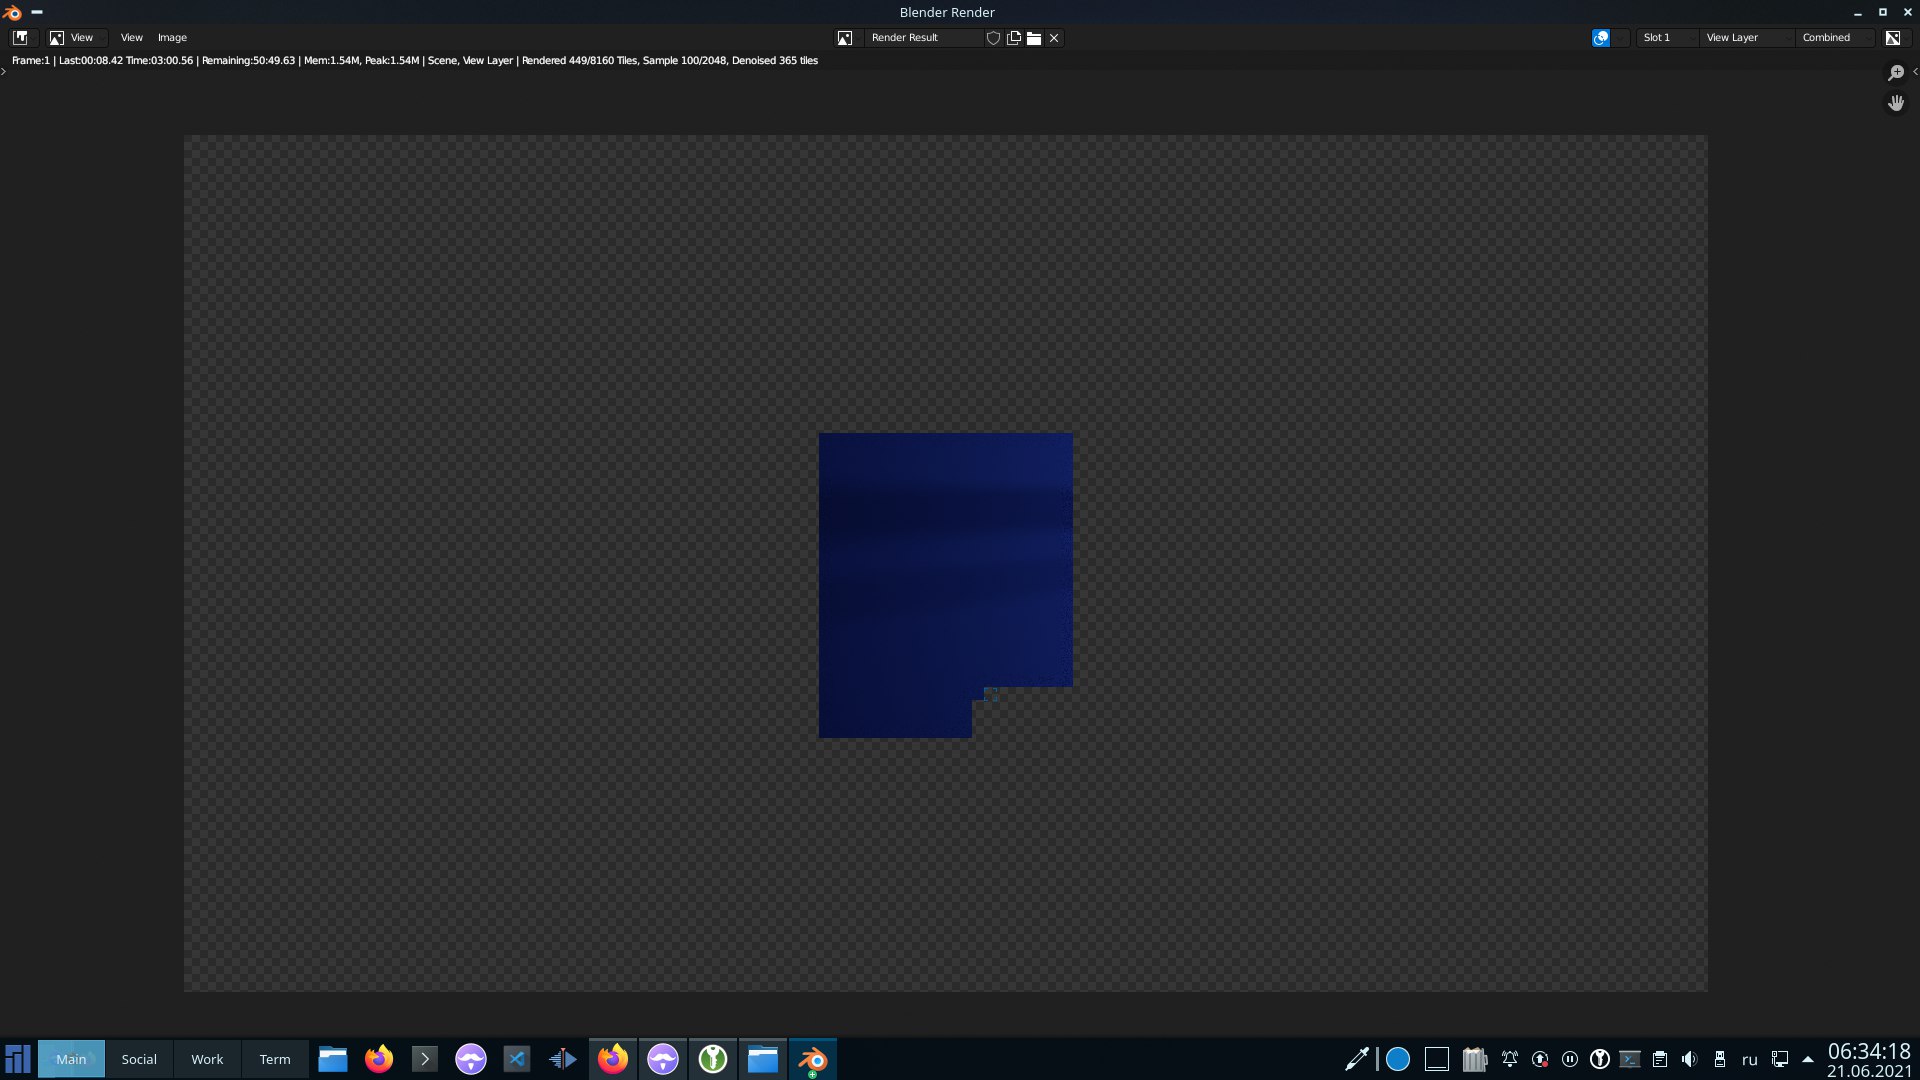Click the Blender logo in title bar
The height and width of the screenshot is (1080, 1920).
click(12, 12)
